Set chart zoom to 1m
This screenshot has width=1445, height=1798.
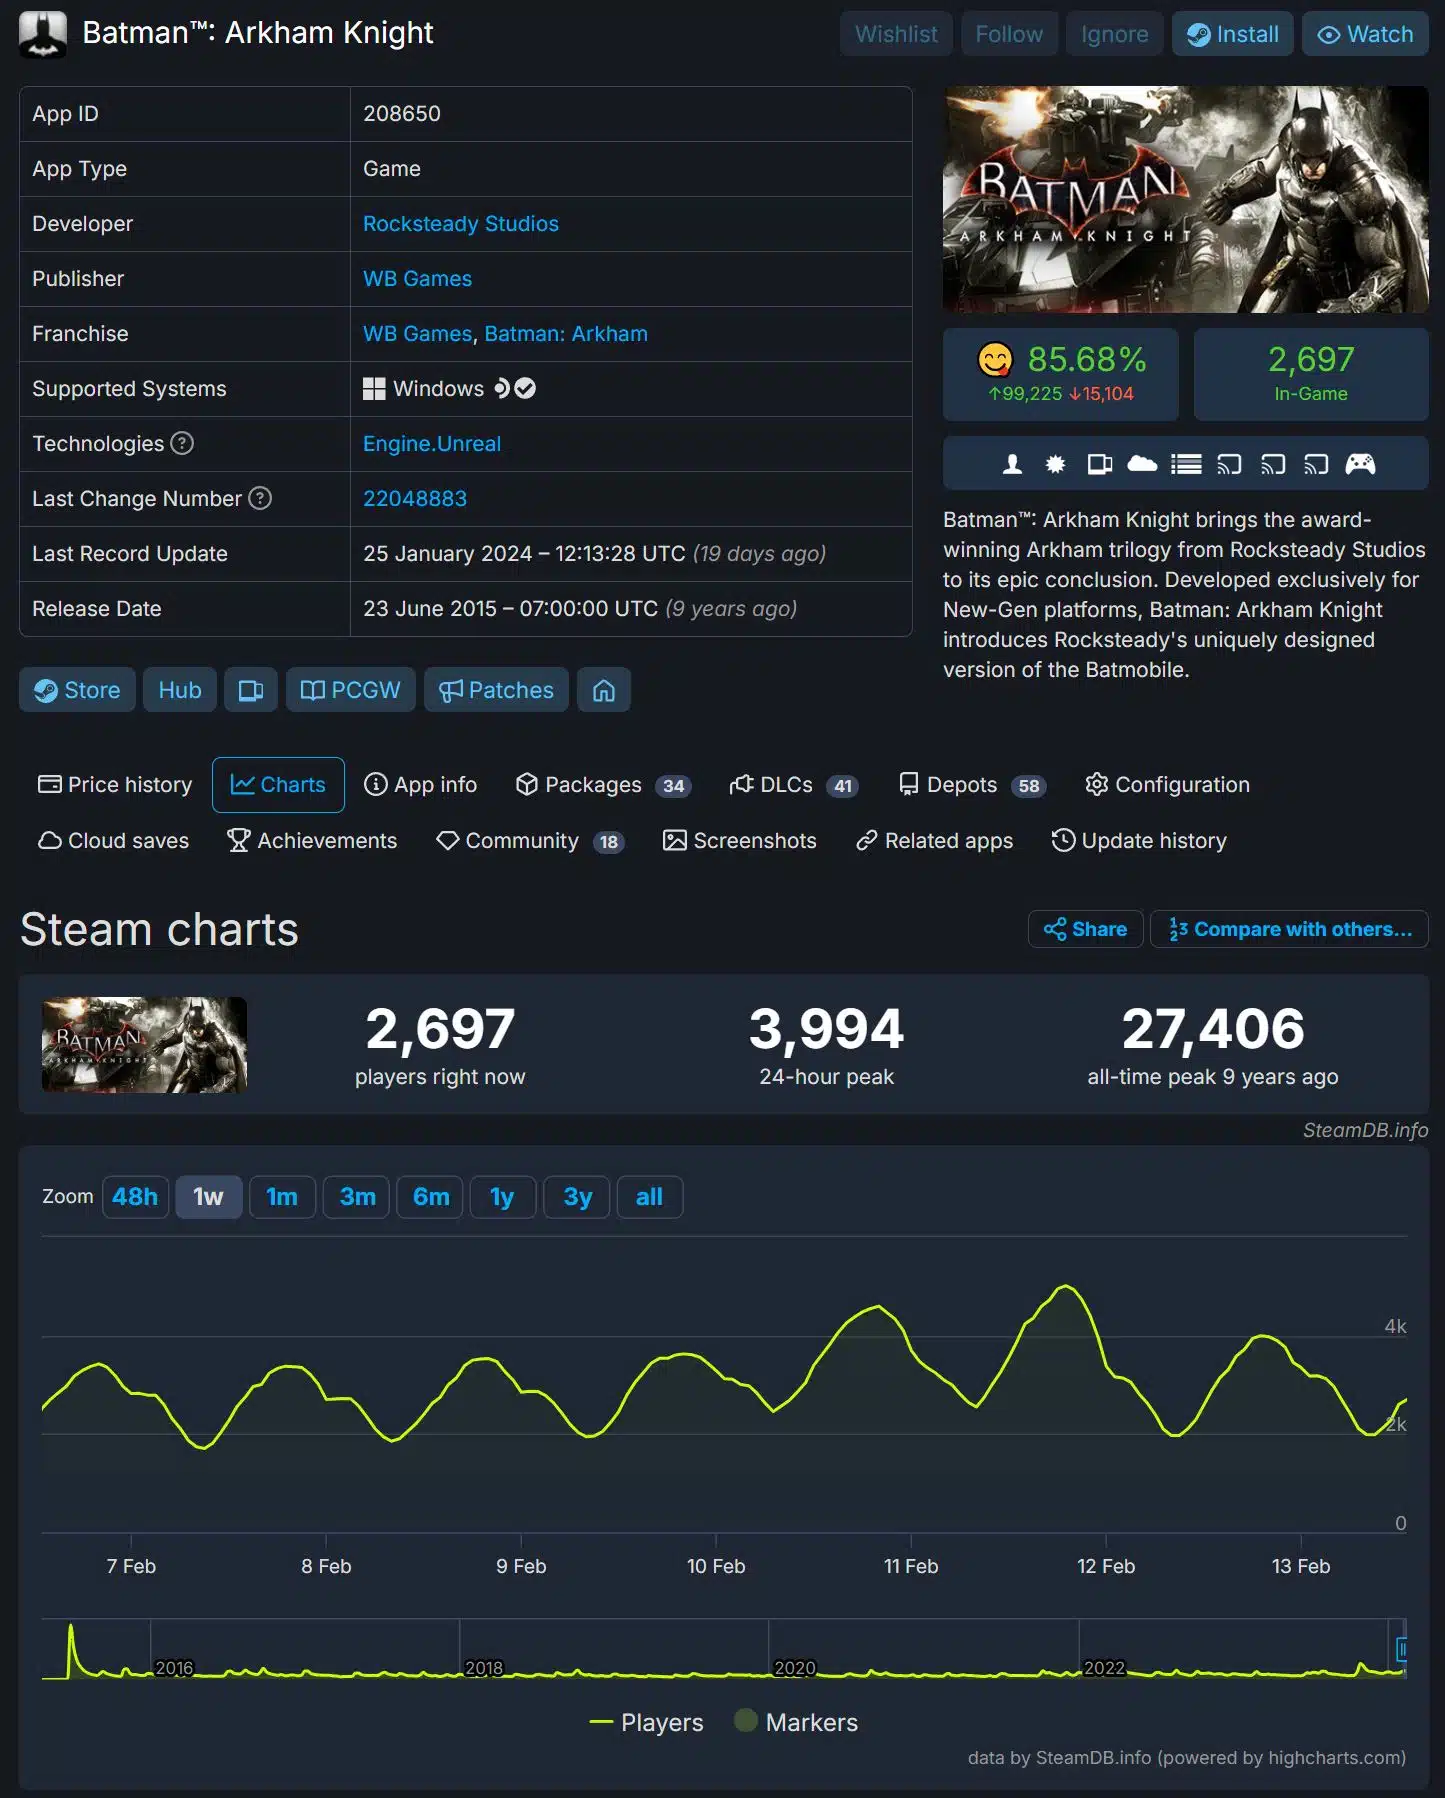[282, 1197]
